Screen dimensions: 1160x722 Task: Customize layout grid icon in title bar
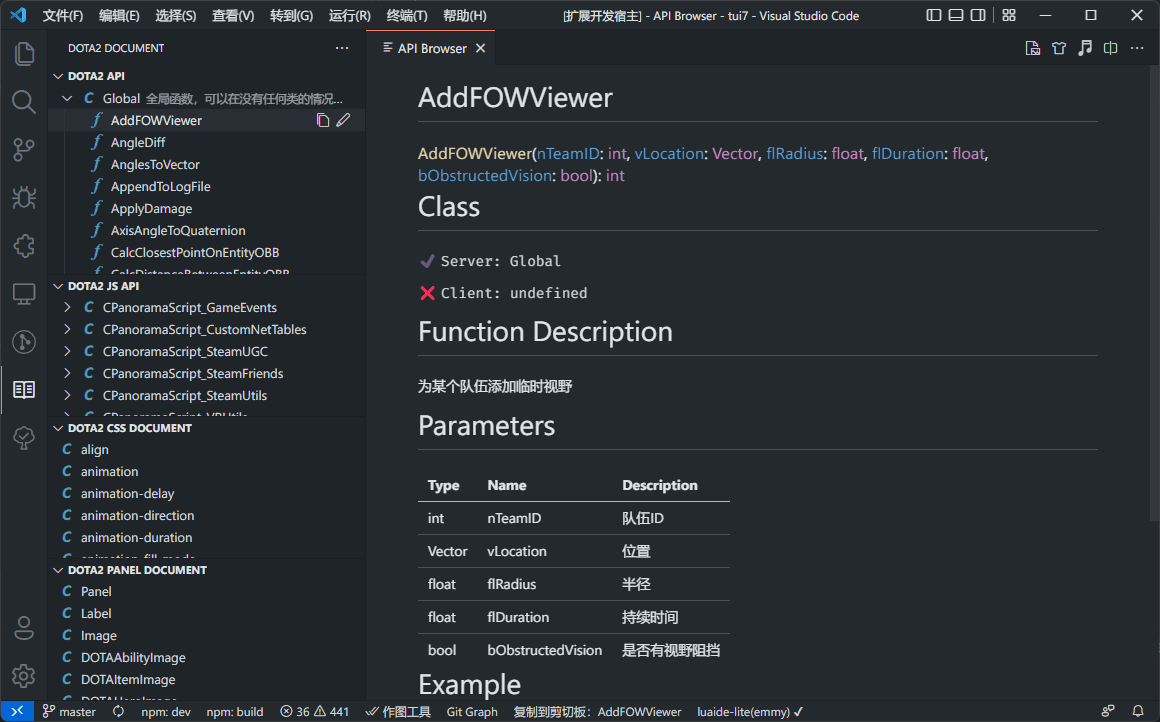(x=1009, y=16)
